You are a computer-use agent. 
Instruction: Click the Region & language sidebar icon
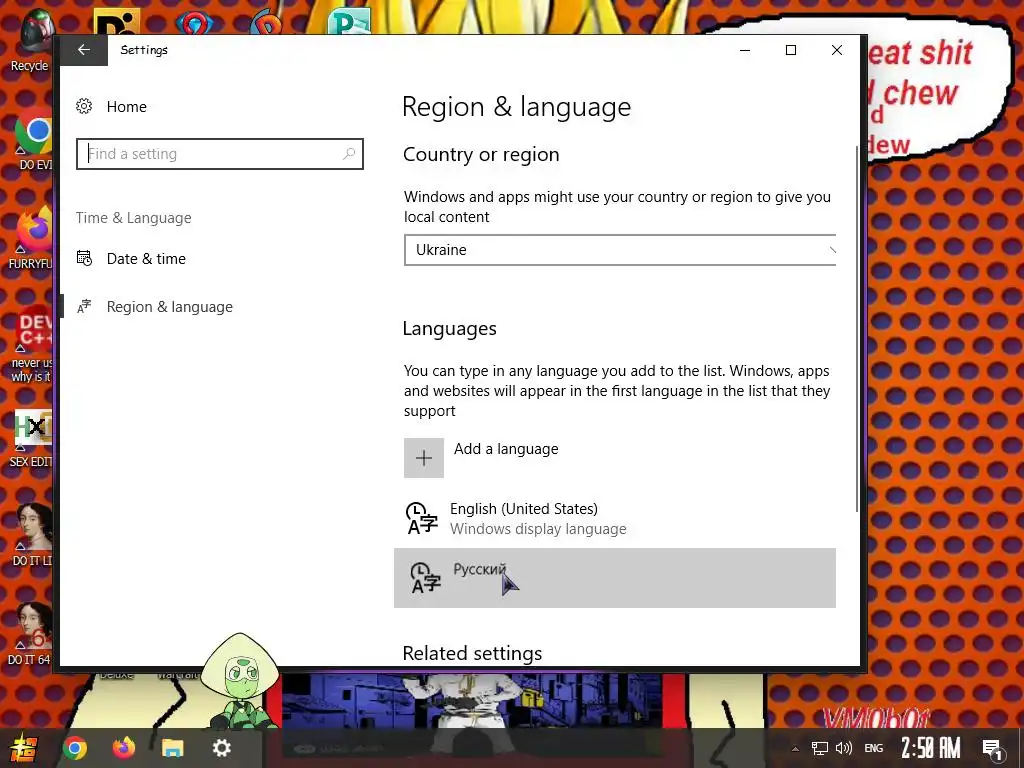[x=84, y=306]
